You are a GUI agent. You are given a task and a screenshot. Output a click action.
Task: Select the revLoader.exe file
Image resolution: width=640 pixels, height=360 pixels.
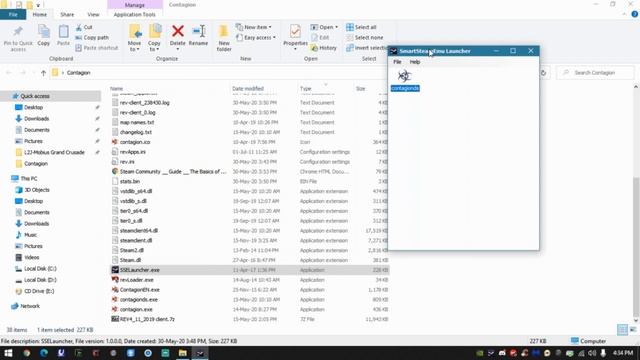point(249,280)
